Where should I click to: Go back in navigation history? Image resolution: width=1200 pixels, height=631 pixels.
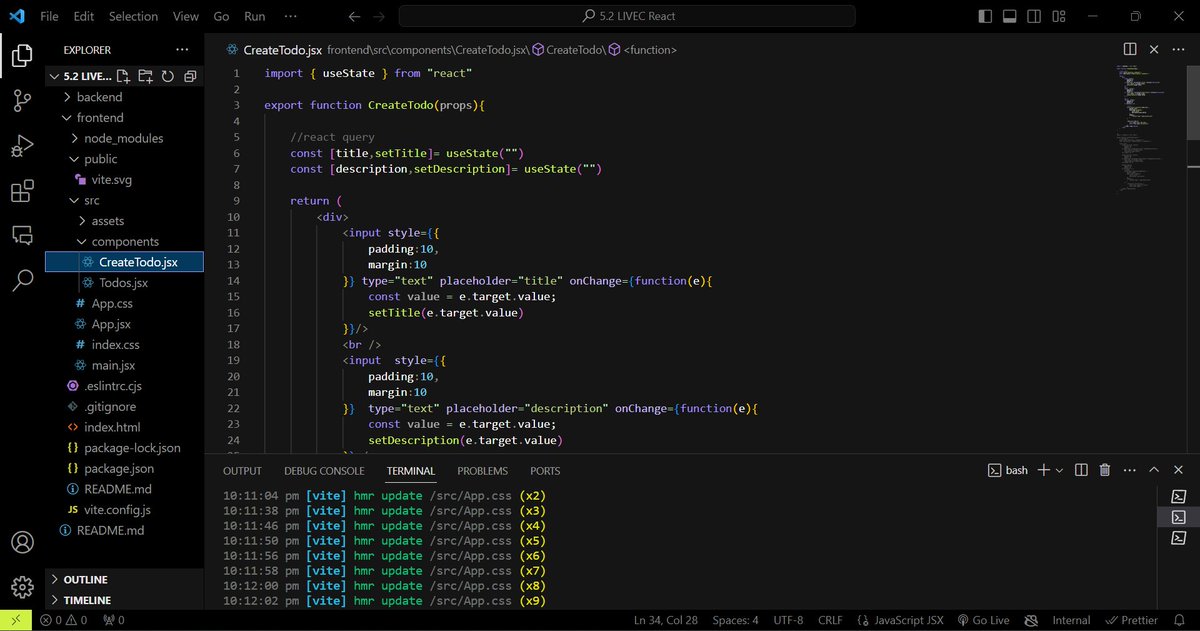[x=354, y=16]
